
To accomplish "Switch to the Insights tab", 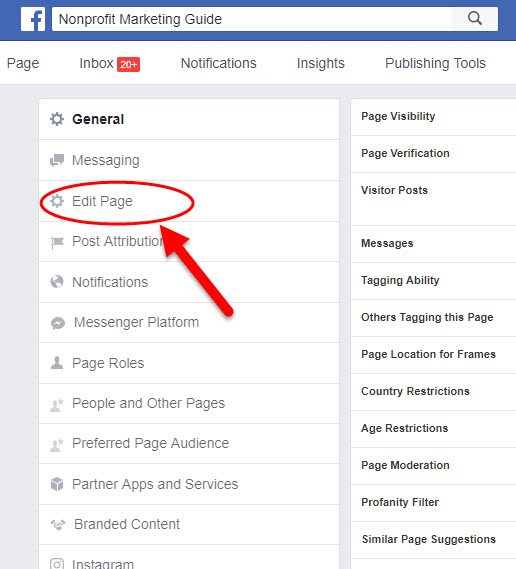I will tap(321, 63).
